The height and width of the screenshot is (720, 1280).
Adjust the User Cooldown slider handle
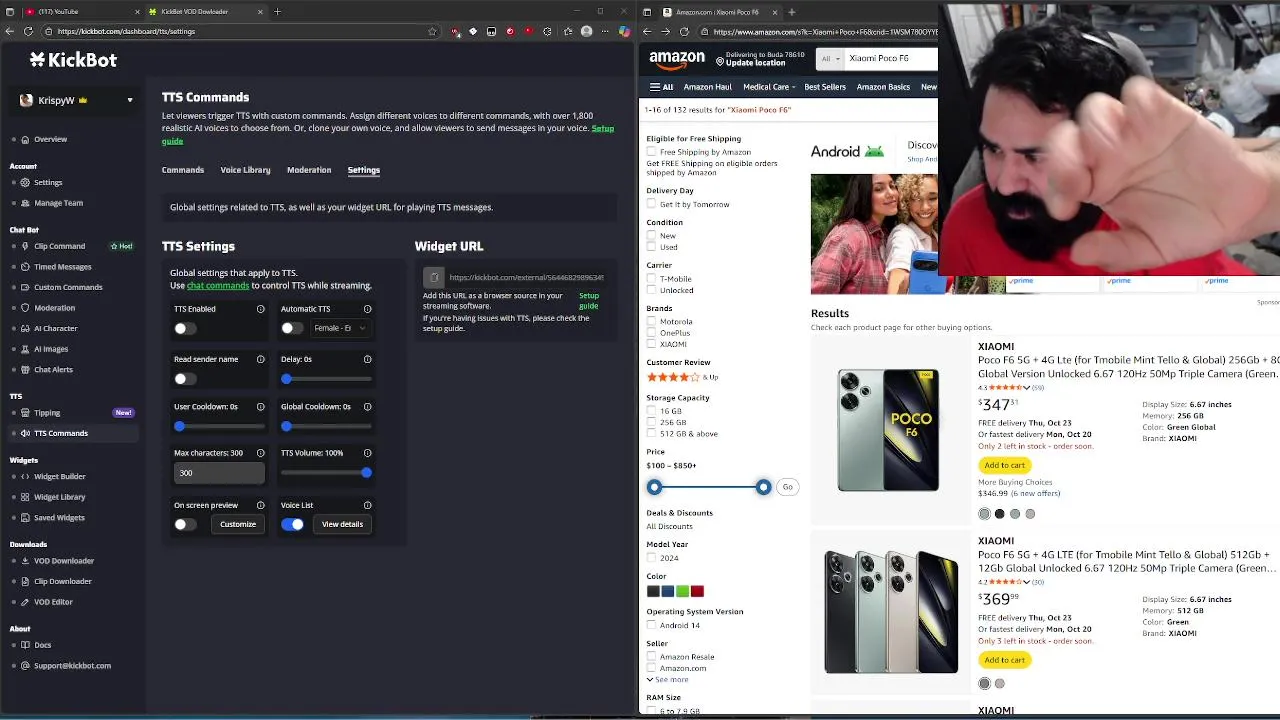pyautogui.click(x=179, y=426)
